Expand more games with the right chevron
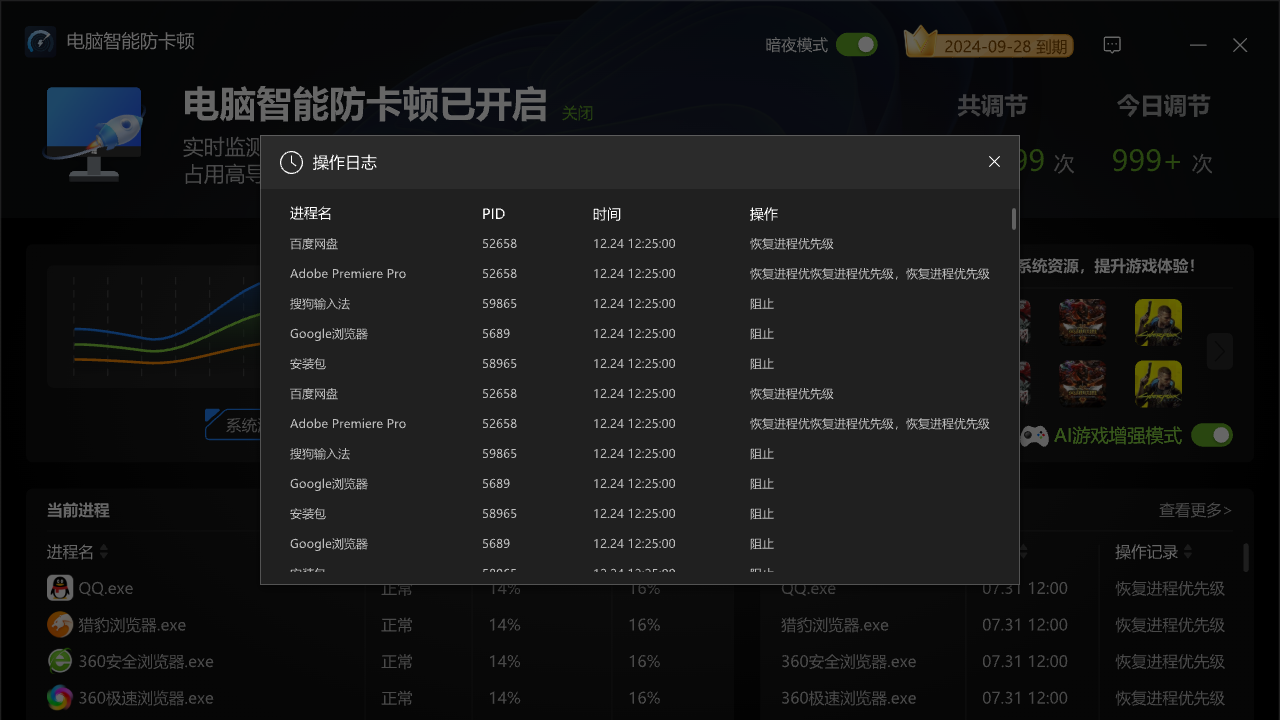Image resolution: width=1280 pixels, height=720 pixels. (x=1219, y=351)
